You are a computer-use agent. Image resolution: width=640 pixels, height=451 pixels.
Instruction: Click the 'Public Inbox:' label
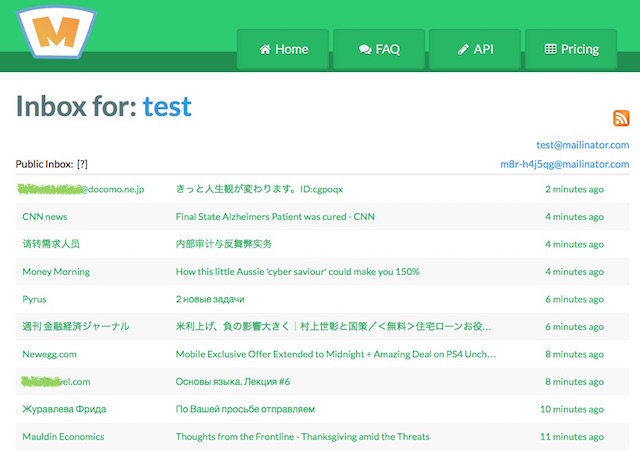coord(44,164)
